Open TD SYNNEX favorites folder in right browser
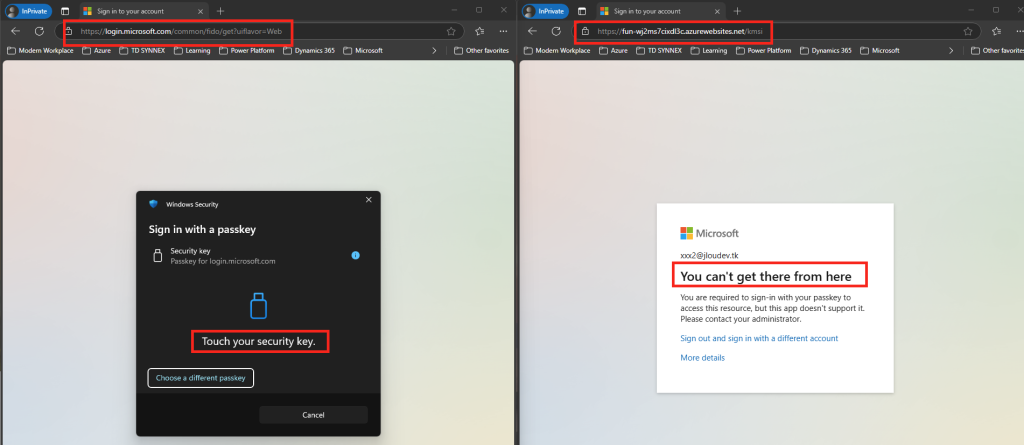Screen dimensions: 1024x445 [659, 50]
